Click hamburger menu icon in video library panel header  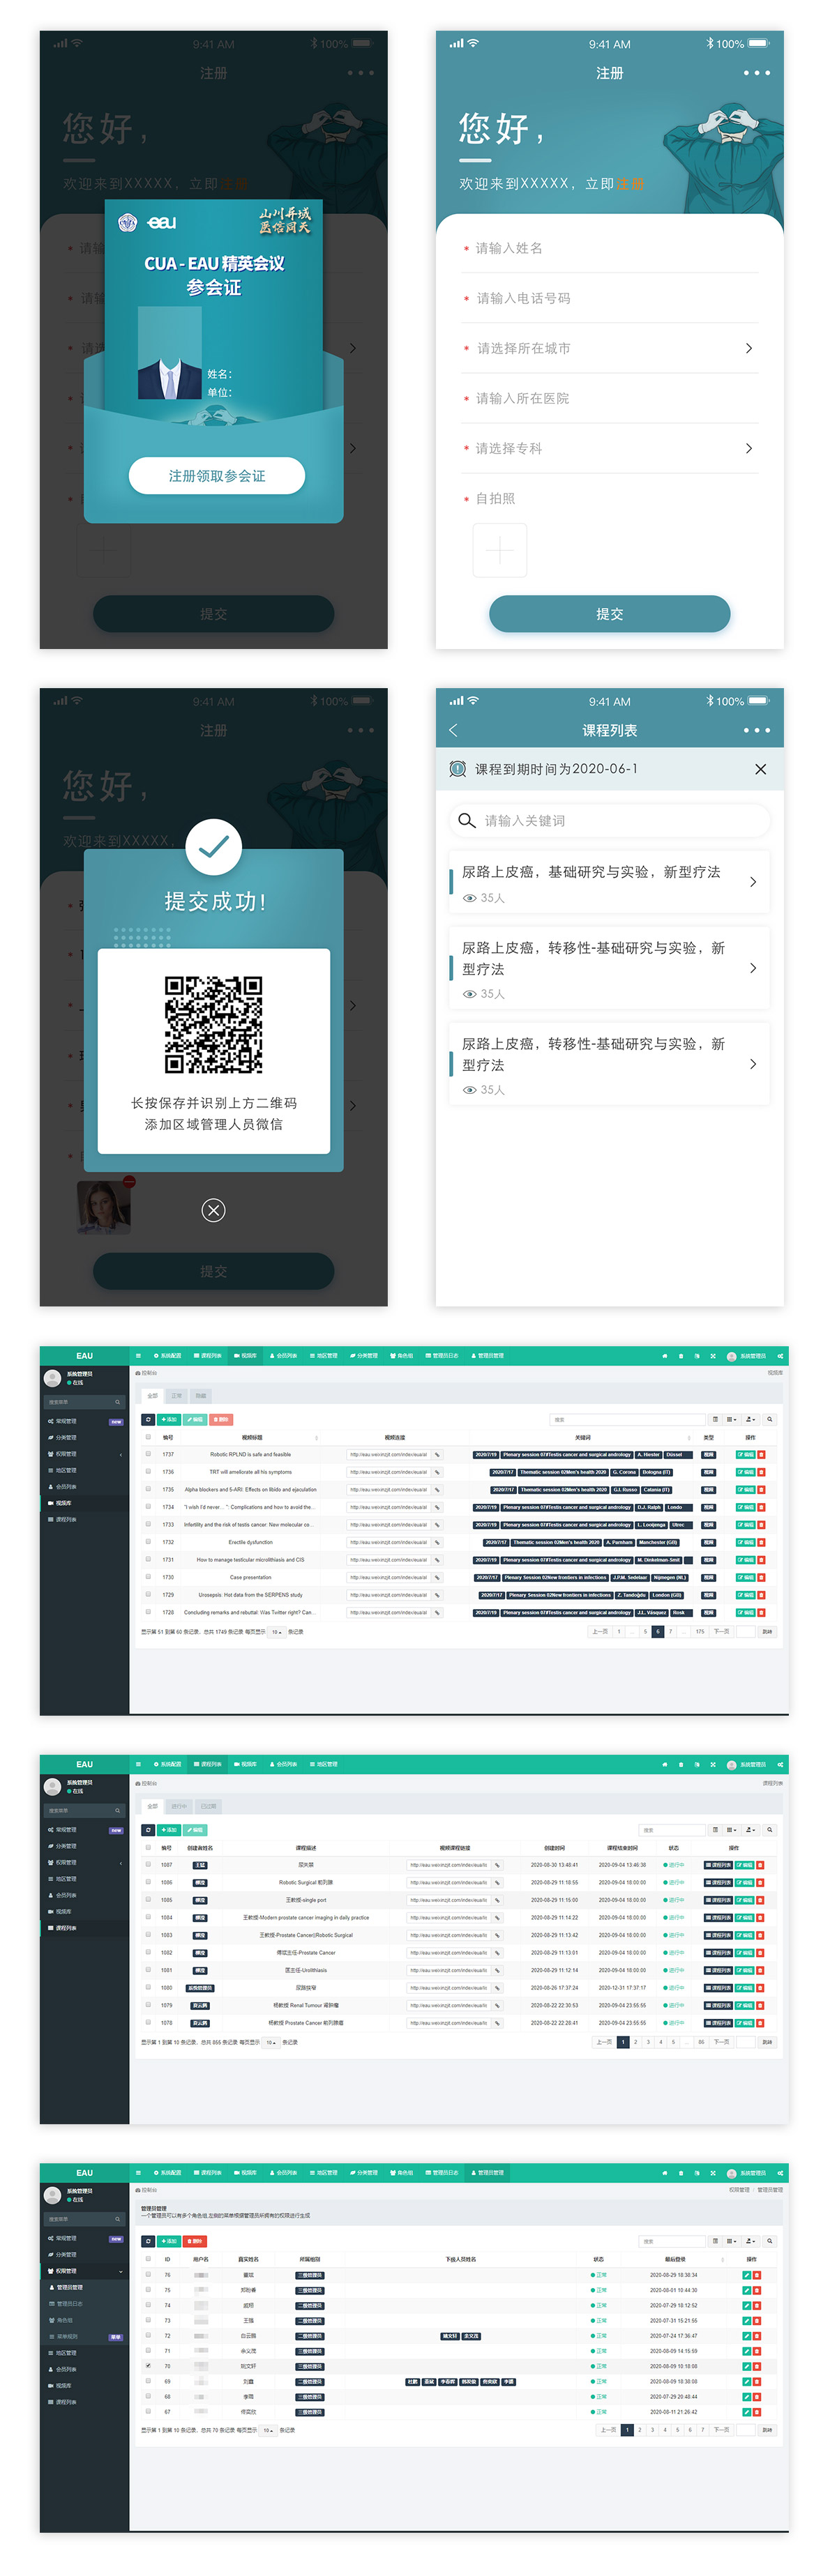pos(138,1356)
